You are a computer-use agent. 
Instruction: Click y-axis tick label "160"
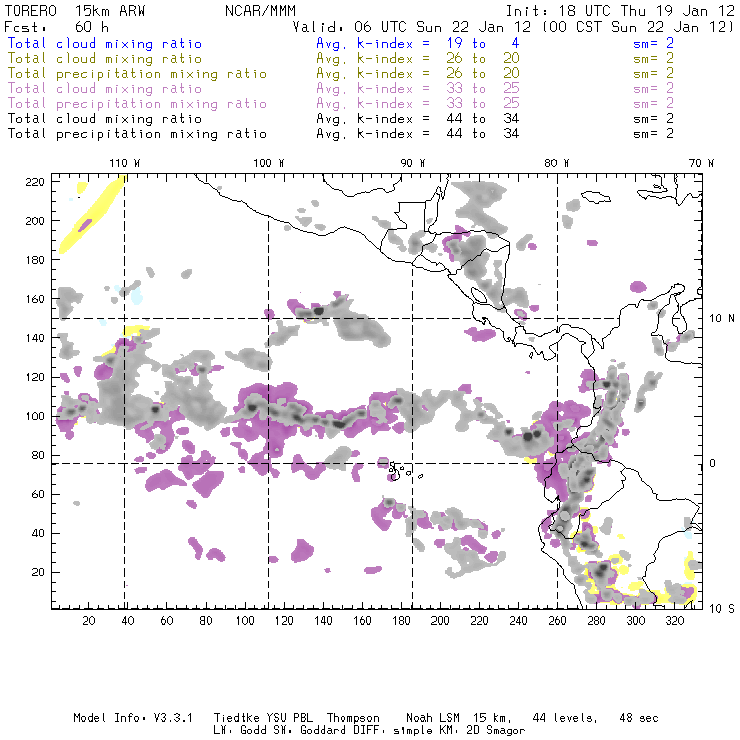coord(35,299)
